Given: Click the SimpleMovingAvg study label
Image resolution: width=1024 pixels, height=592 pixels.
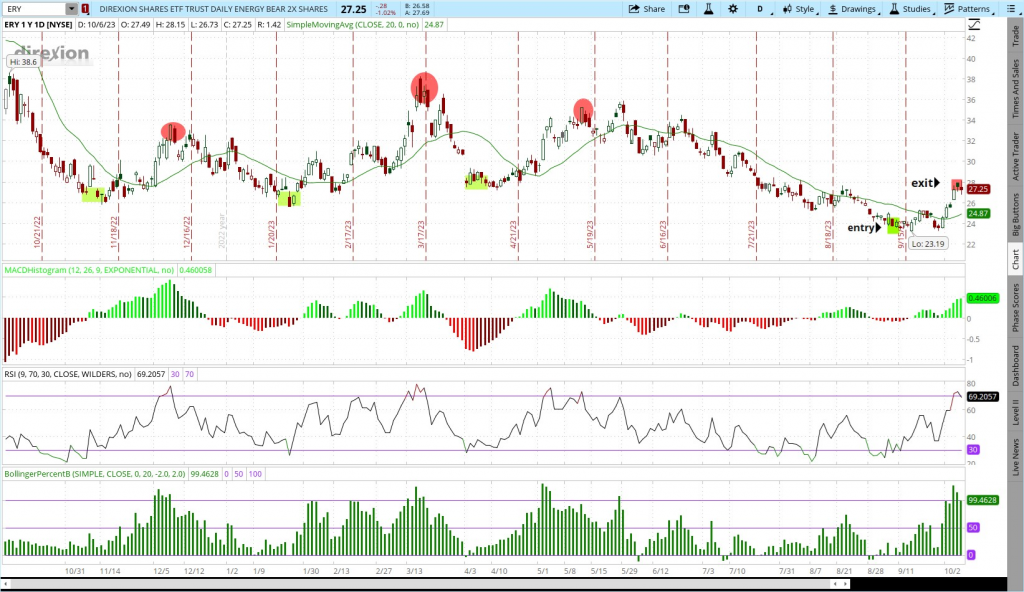Looking at the screenshot, I should click(x=353, y=25).
